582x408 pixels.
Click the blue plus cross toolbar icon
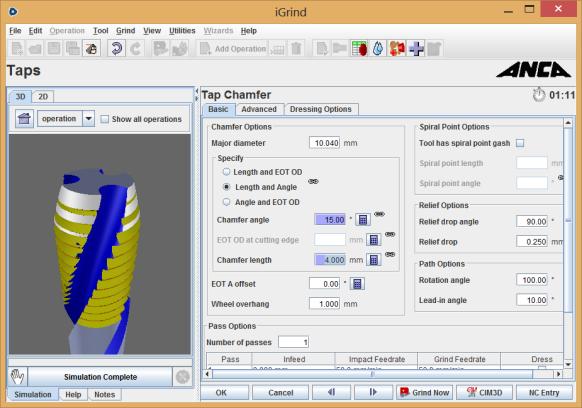416,49
